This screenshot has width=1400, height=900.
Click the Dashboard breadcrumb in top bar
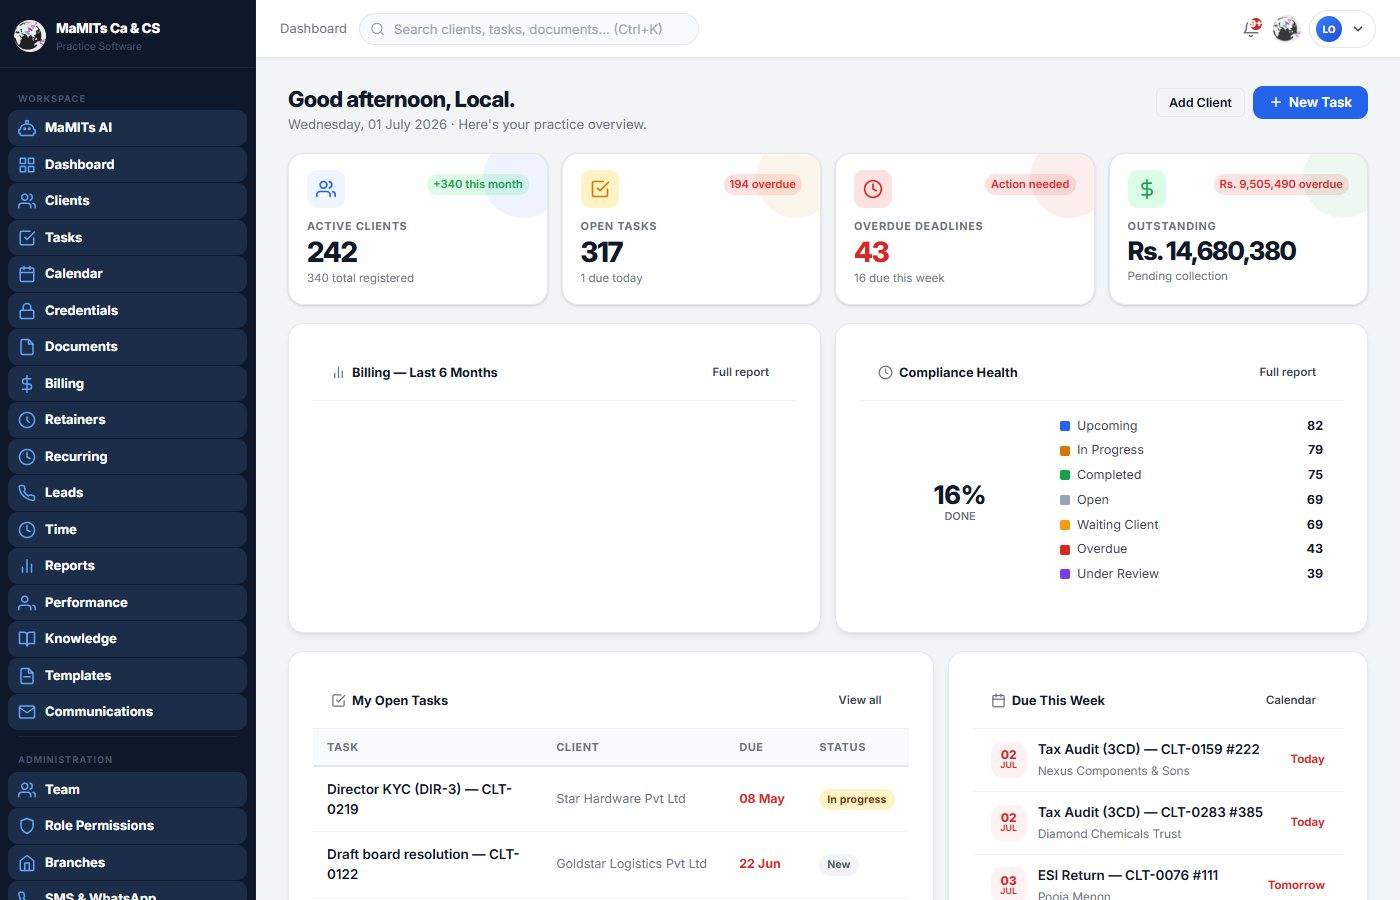[313, 29]
